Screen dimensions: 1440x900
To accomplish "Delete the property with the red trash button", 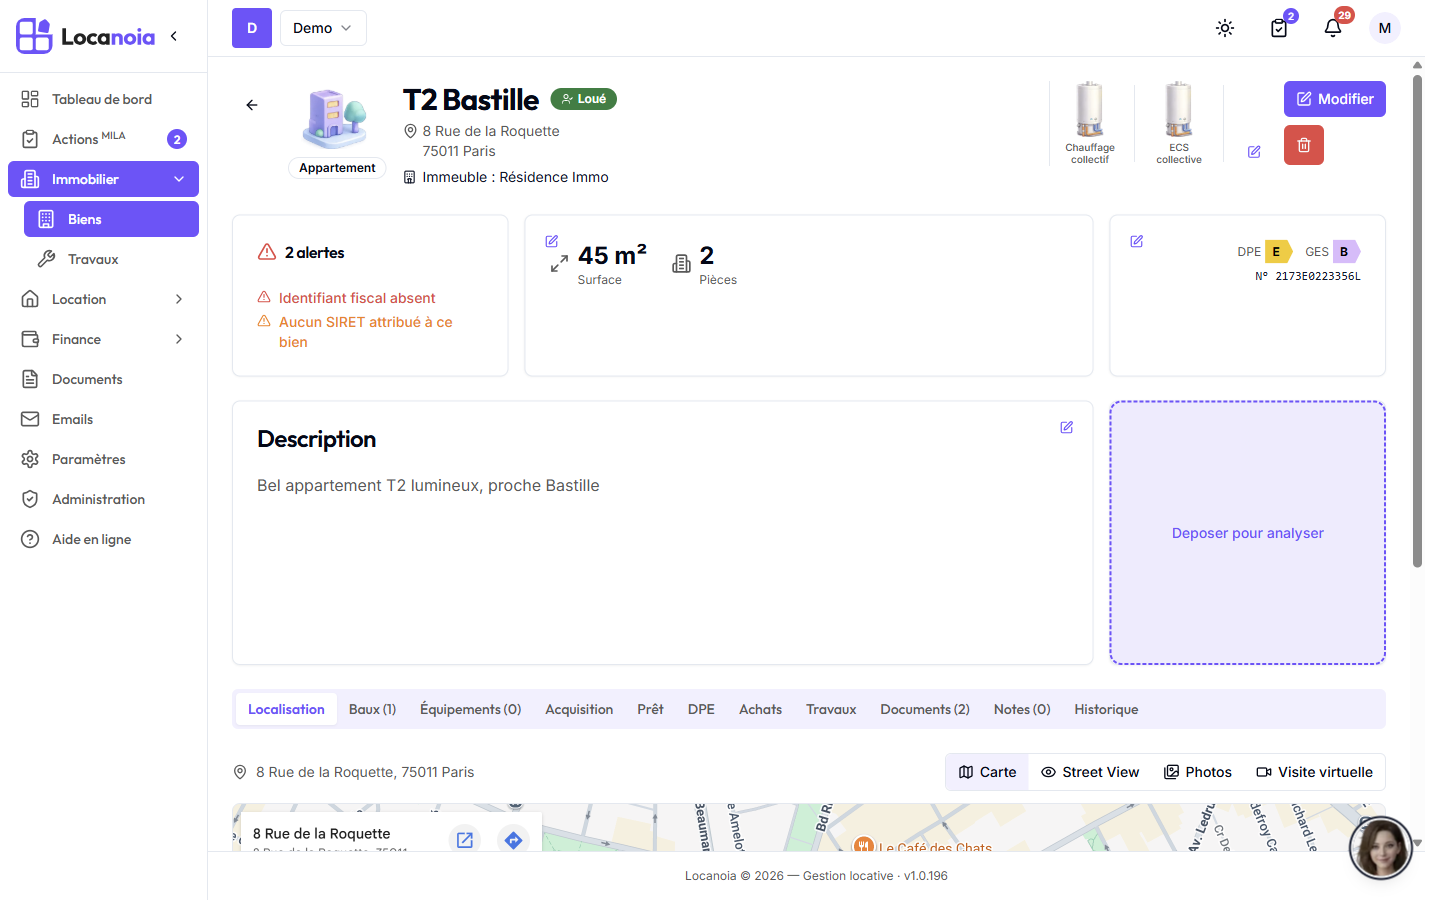I will [x=1304, y=145].
